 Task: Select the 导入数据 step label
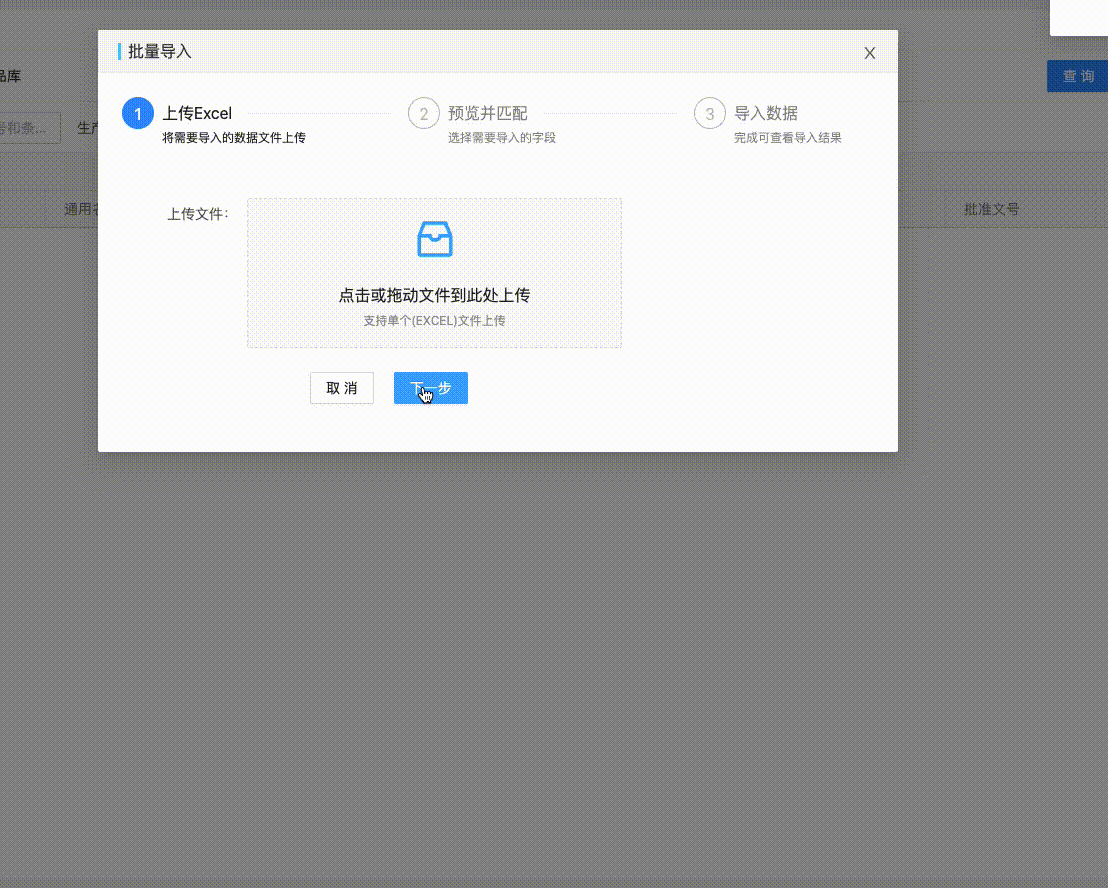click(x=764, y=114)
